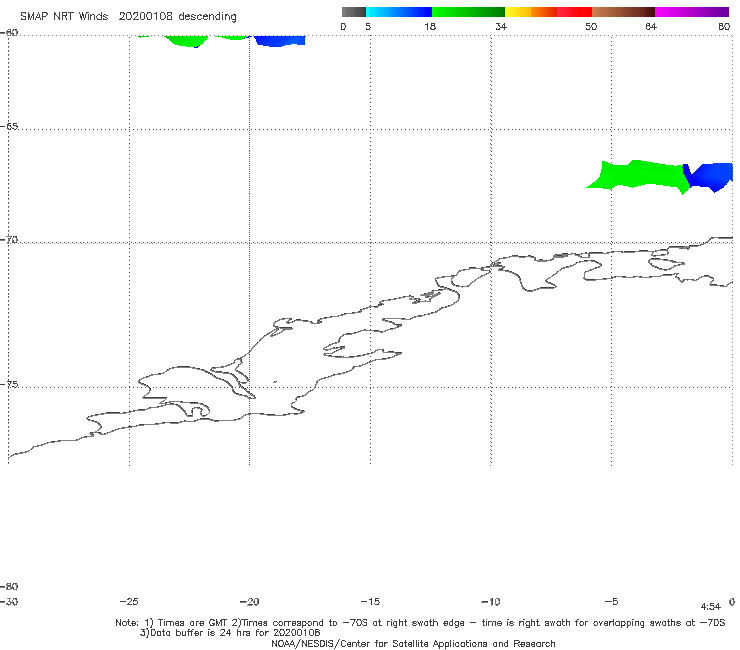The height and width of the screenshot is (650, 740).
Task: Click the -25 longitude axis label
Action: click(129, 601)
